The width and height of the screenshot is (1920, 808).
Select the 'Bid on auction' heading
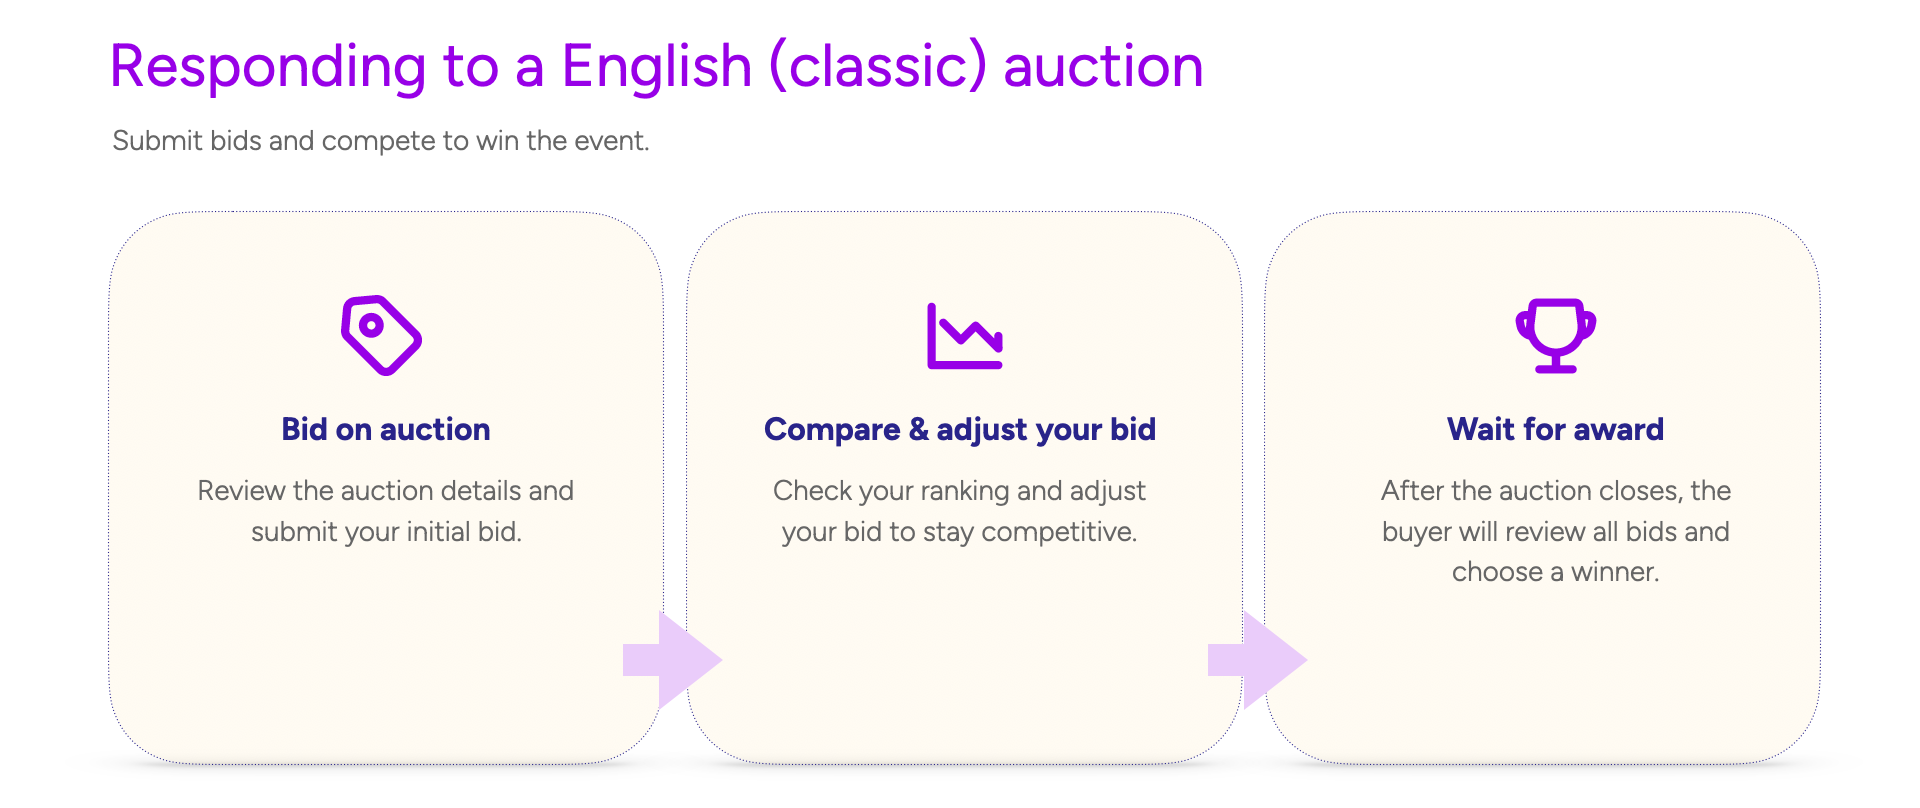(x=386, y=429)
